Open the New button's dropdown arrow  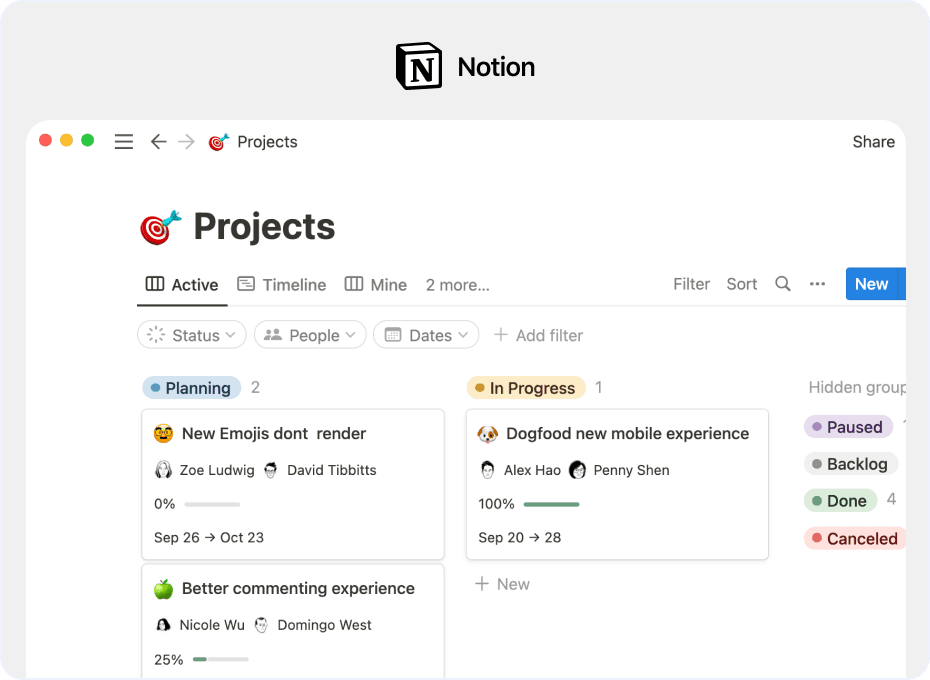point(902,284)
